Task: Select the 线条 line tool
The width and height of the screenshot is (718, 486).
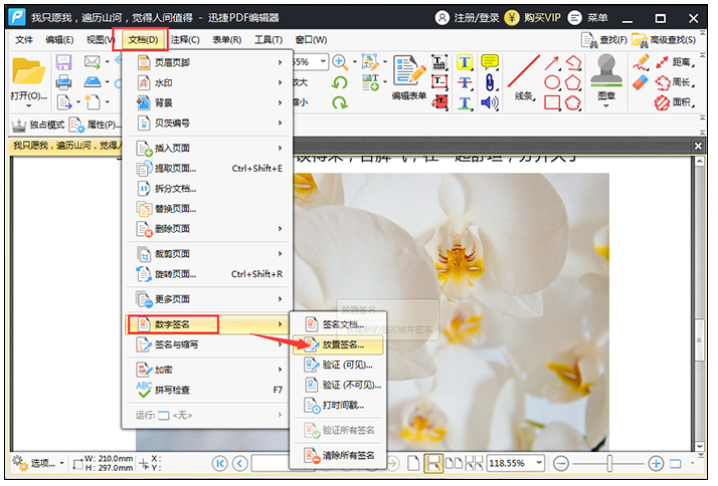Action: coord(524,77)
